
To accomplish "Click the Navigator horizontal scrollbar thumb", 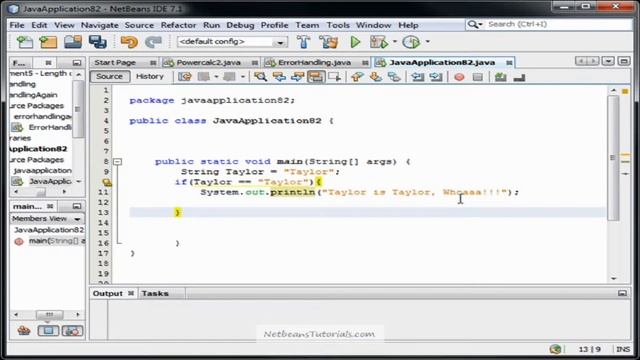I will tap(49, 314).
